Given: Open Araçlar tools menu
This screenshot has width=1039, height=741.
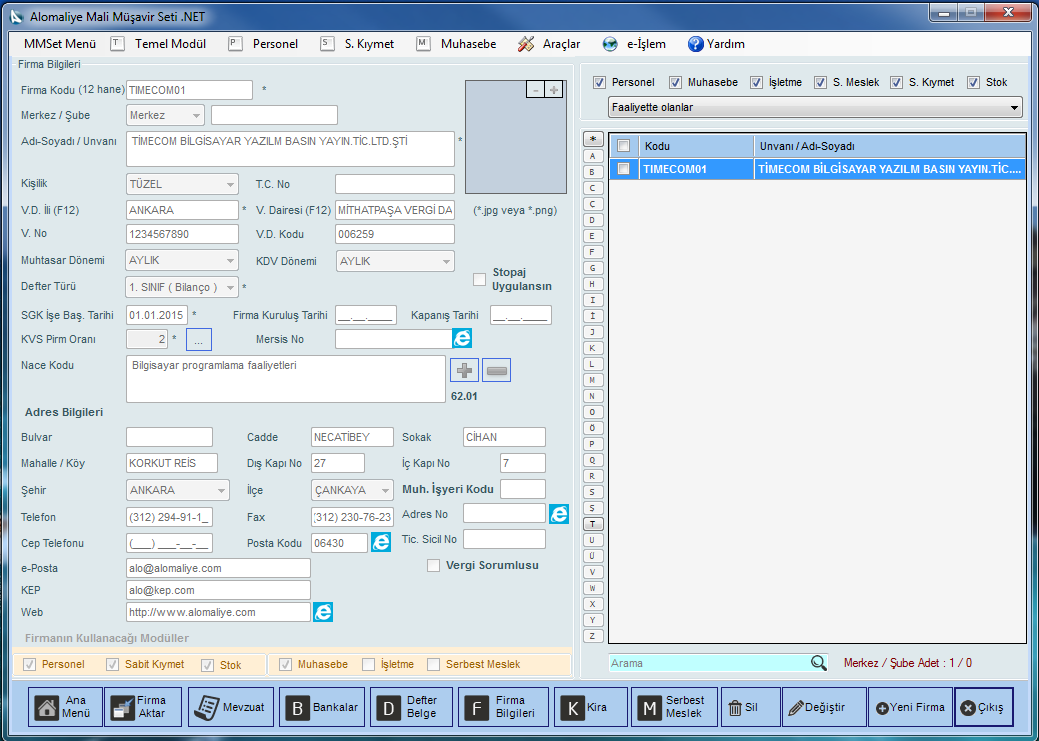Looking at the screenshot, I should click(549, 44).
